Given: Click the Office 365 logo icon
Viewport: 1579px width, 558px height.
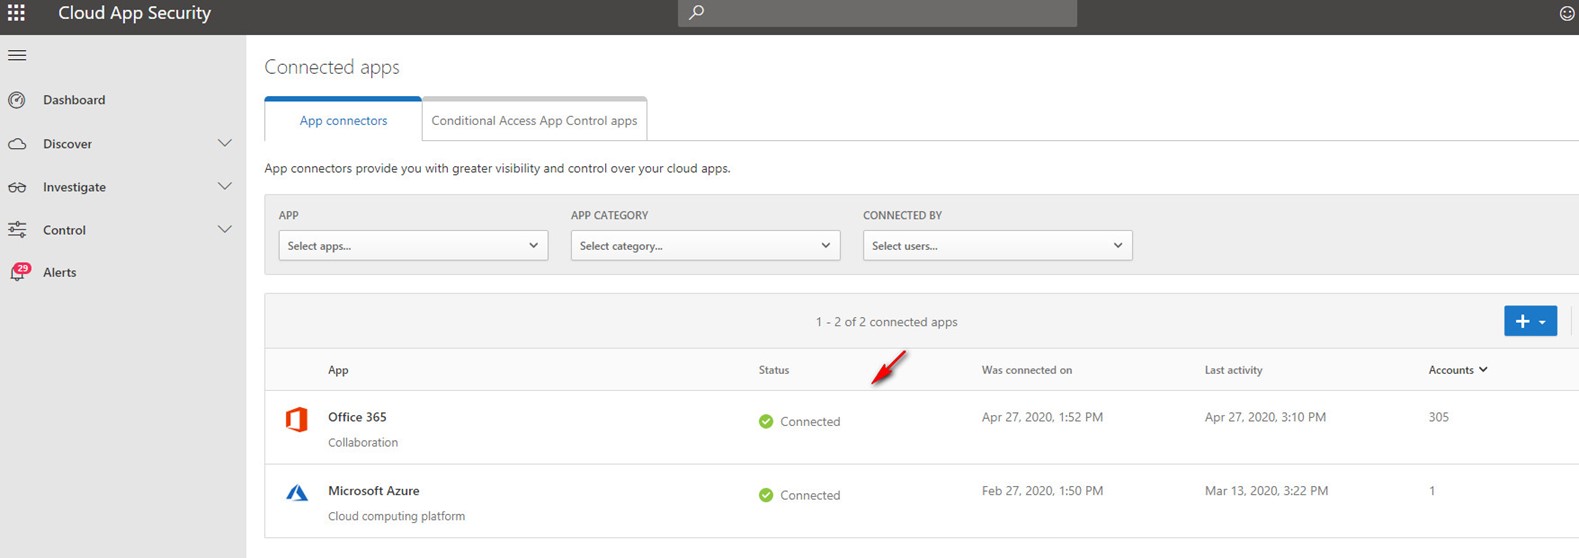Looking at the screenshot, I should pyautogui.click(x=296, y=420).
